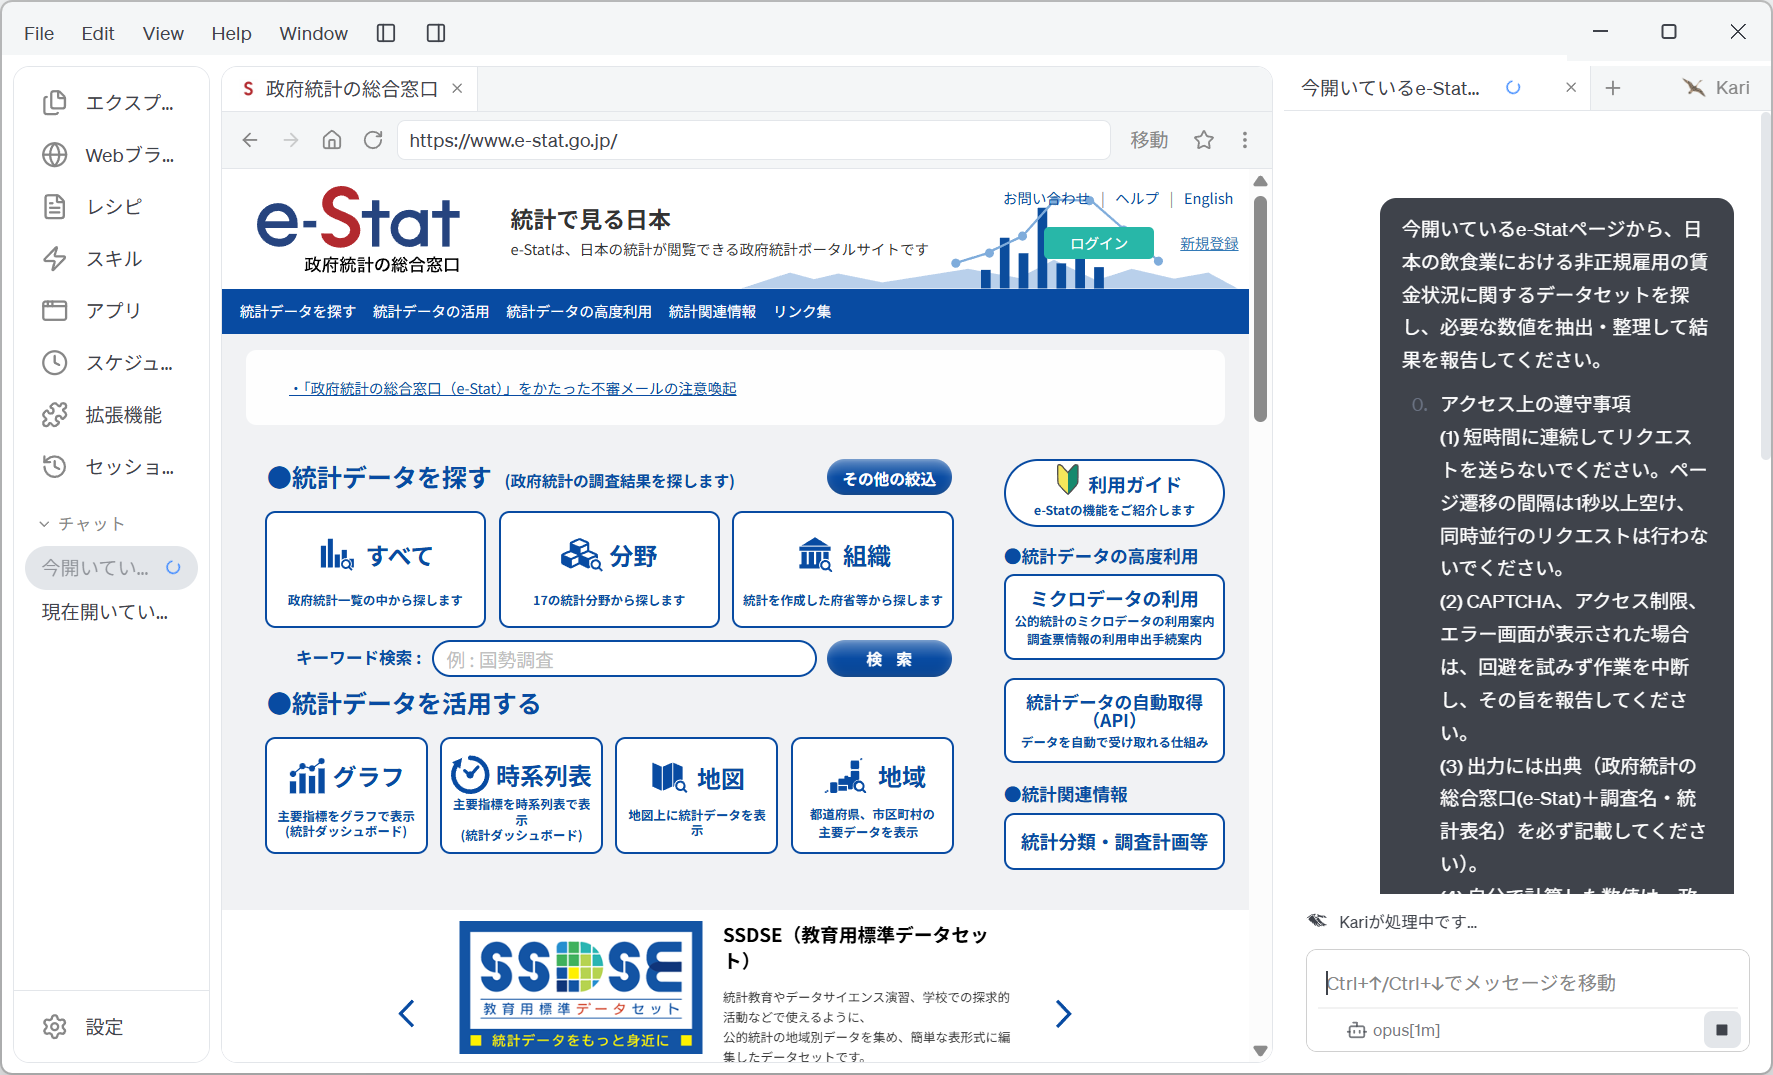This screenshot has width=1773, height=1075.
Task: Toggle the left sidebar panel icon
Action: coord(386,33)
